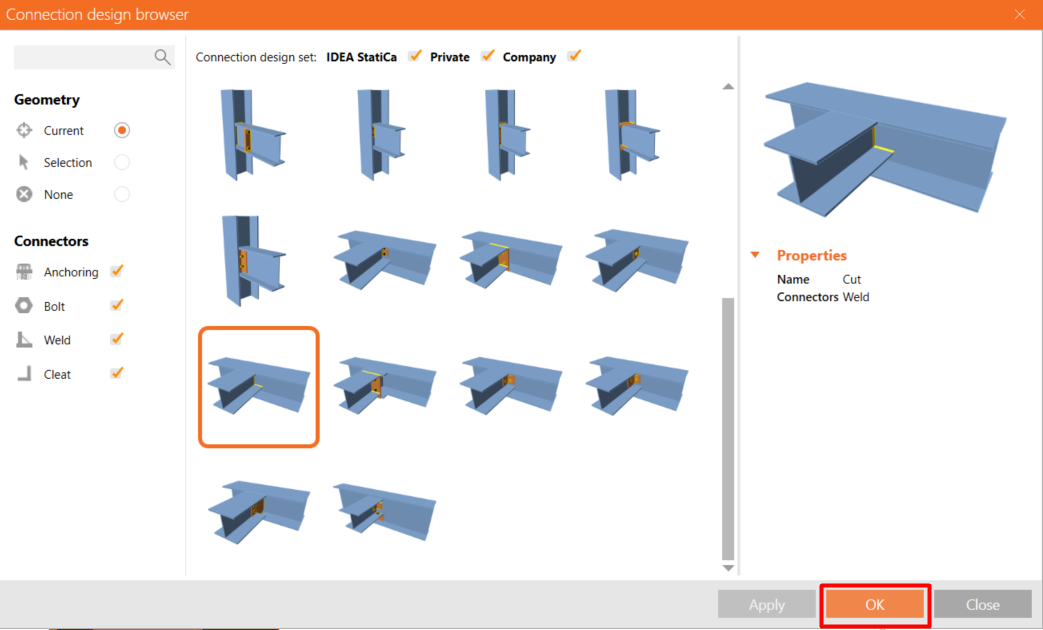
Task: Confirm with the OK button
Action: (x=875, y=605)
